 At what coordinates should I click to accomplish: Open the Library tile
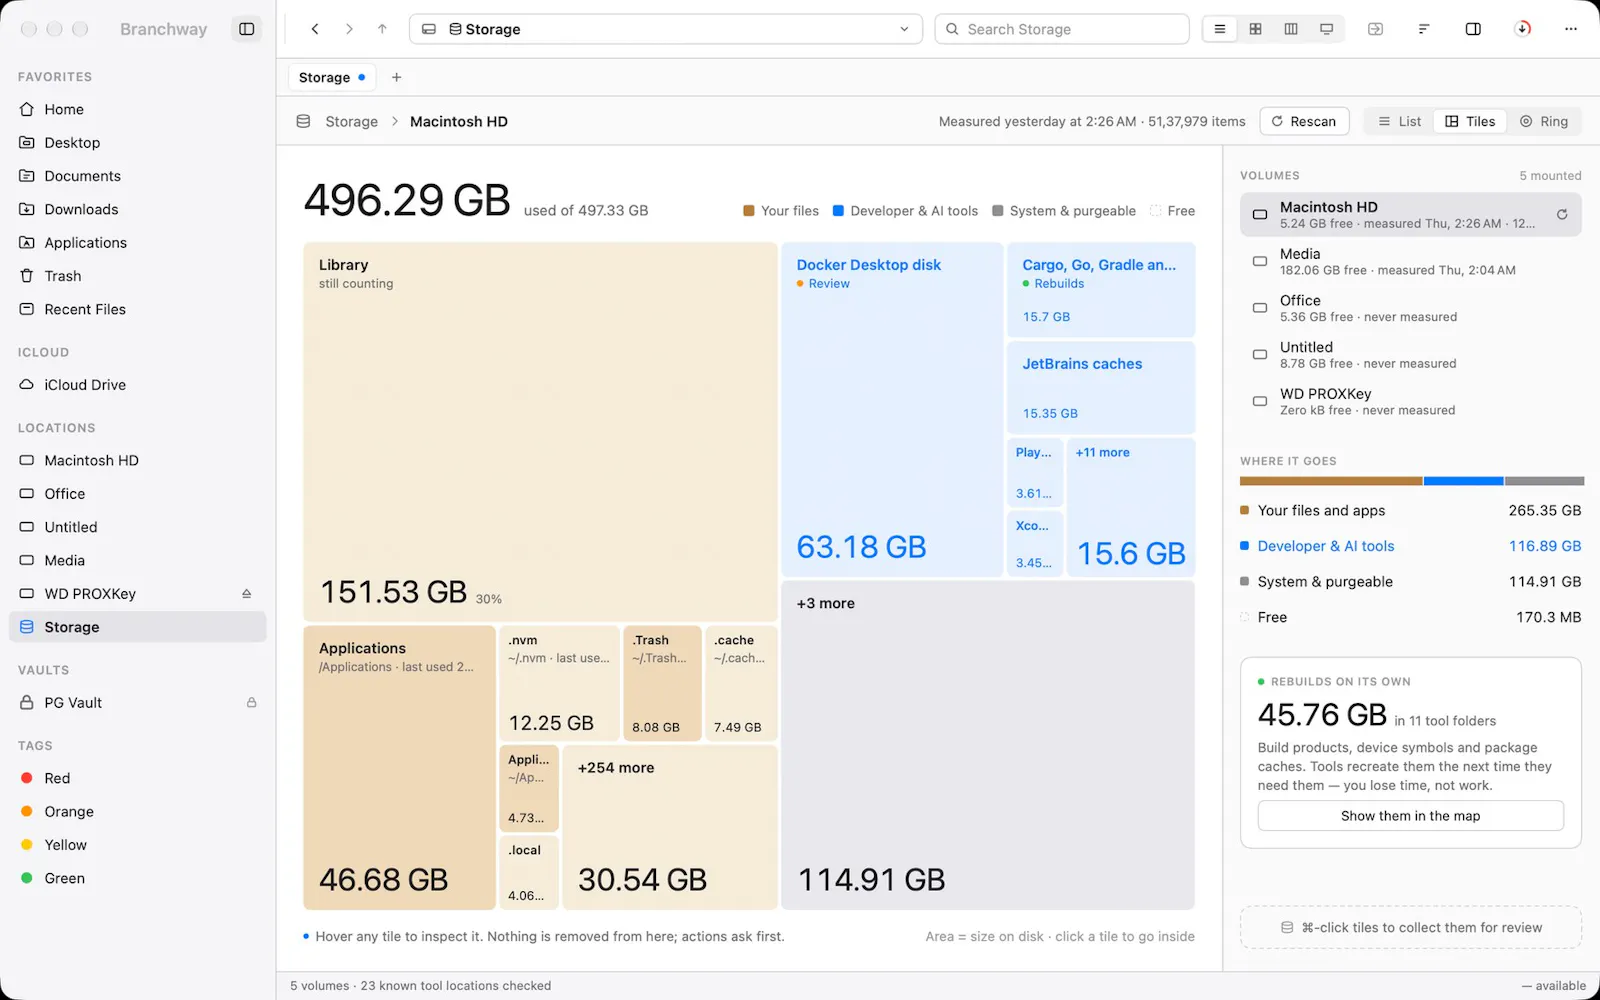(540, 432)
